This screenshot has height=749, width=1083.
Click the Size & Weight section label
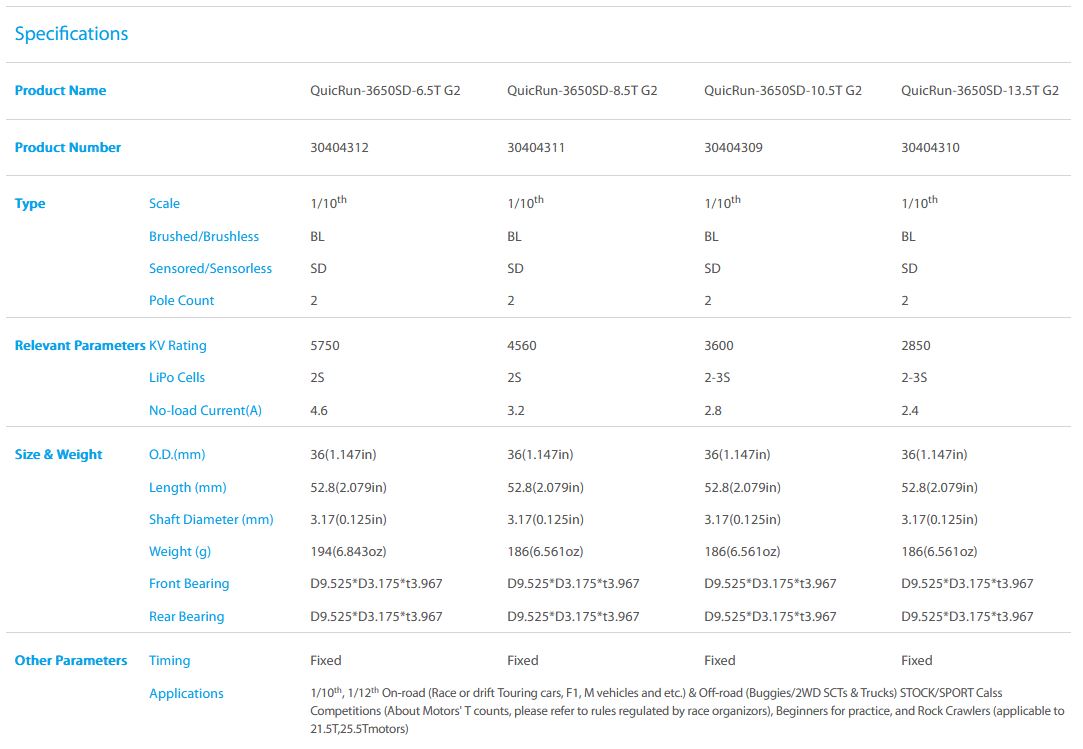tap(58, 455)
